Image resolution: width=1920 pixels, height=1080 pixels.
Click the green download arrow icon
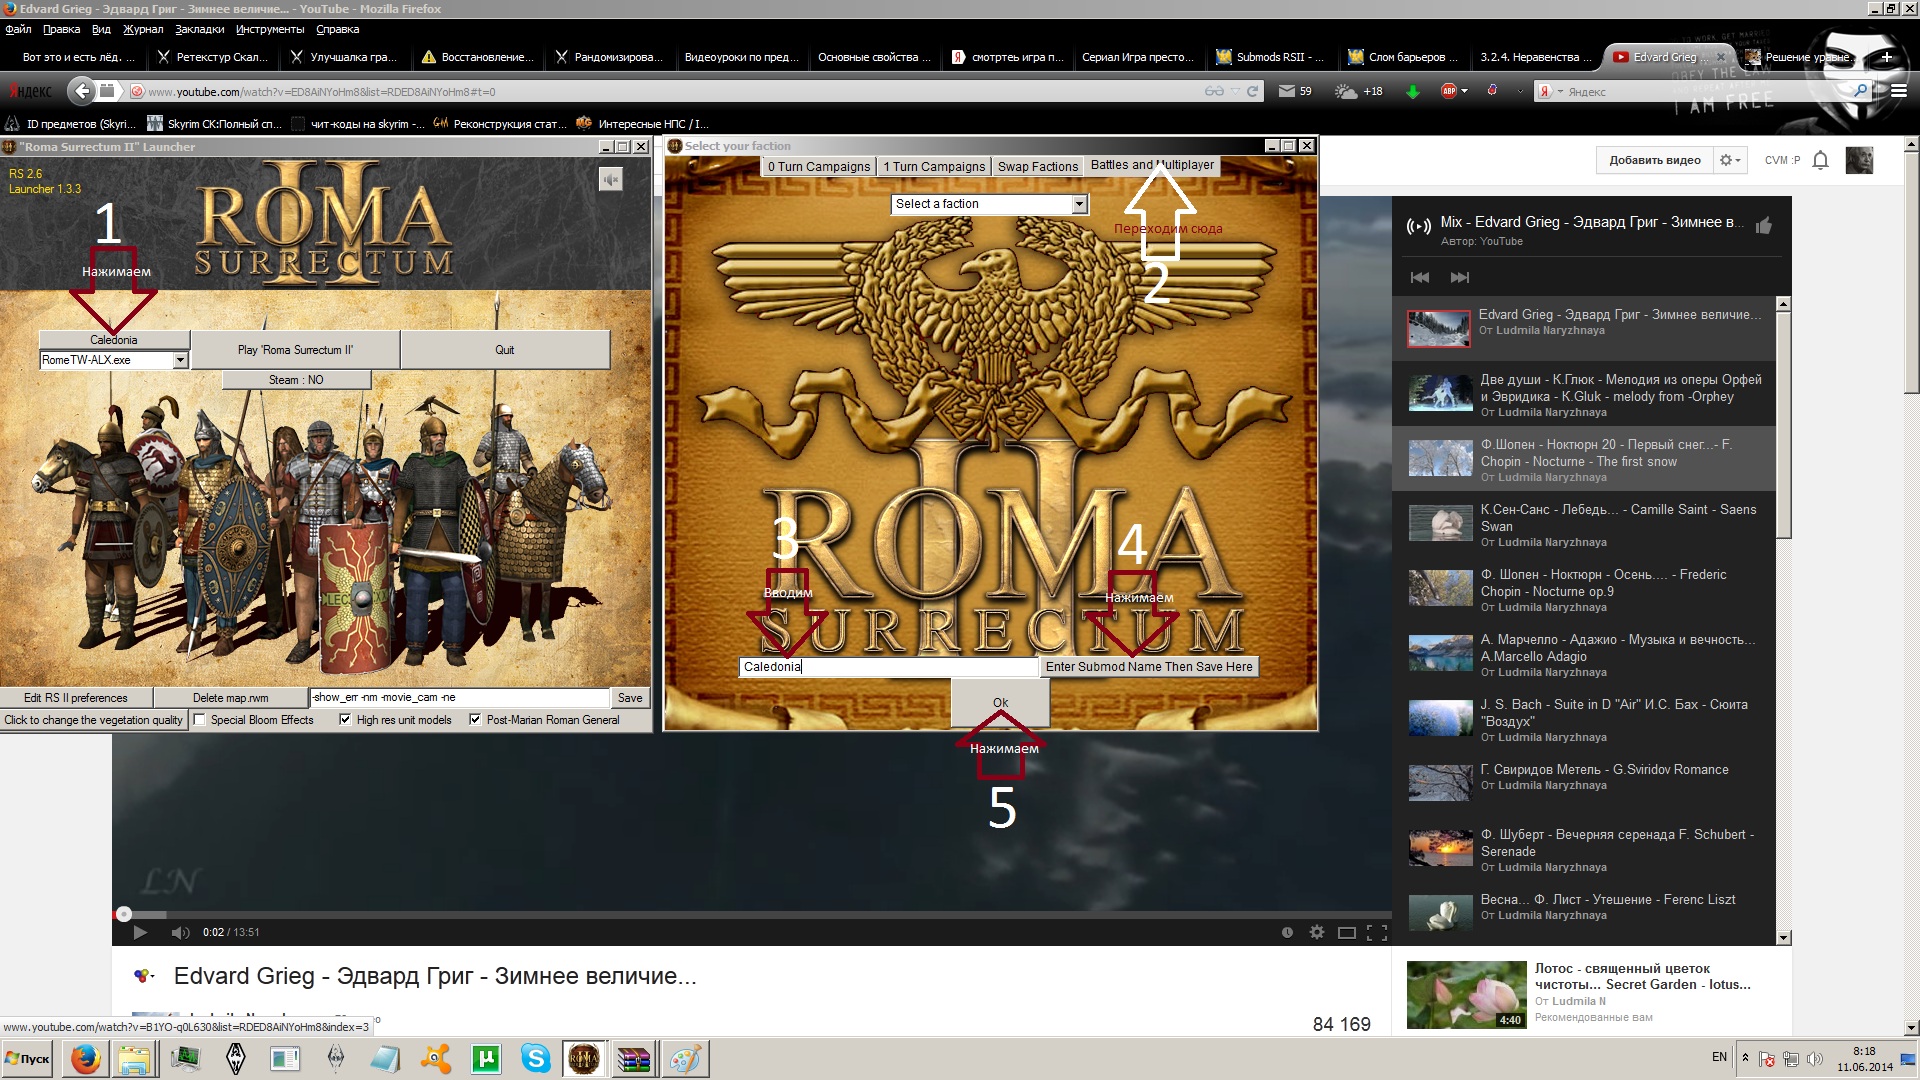(1412, 91)
